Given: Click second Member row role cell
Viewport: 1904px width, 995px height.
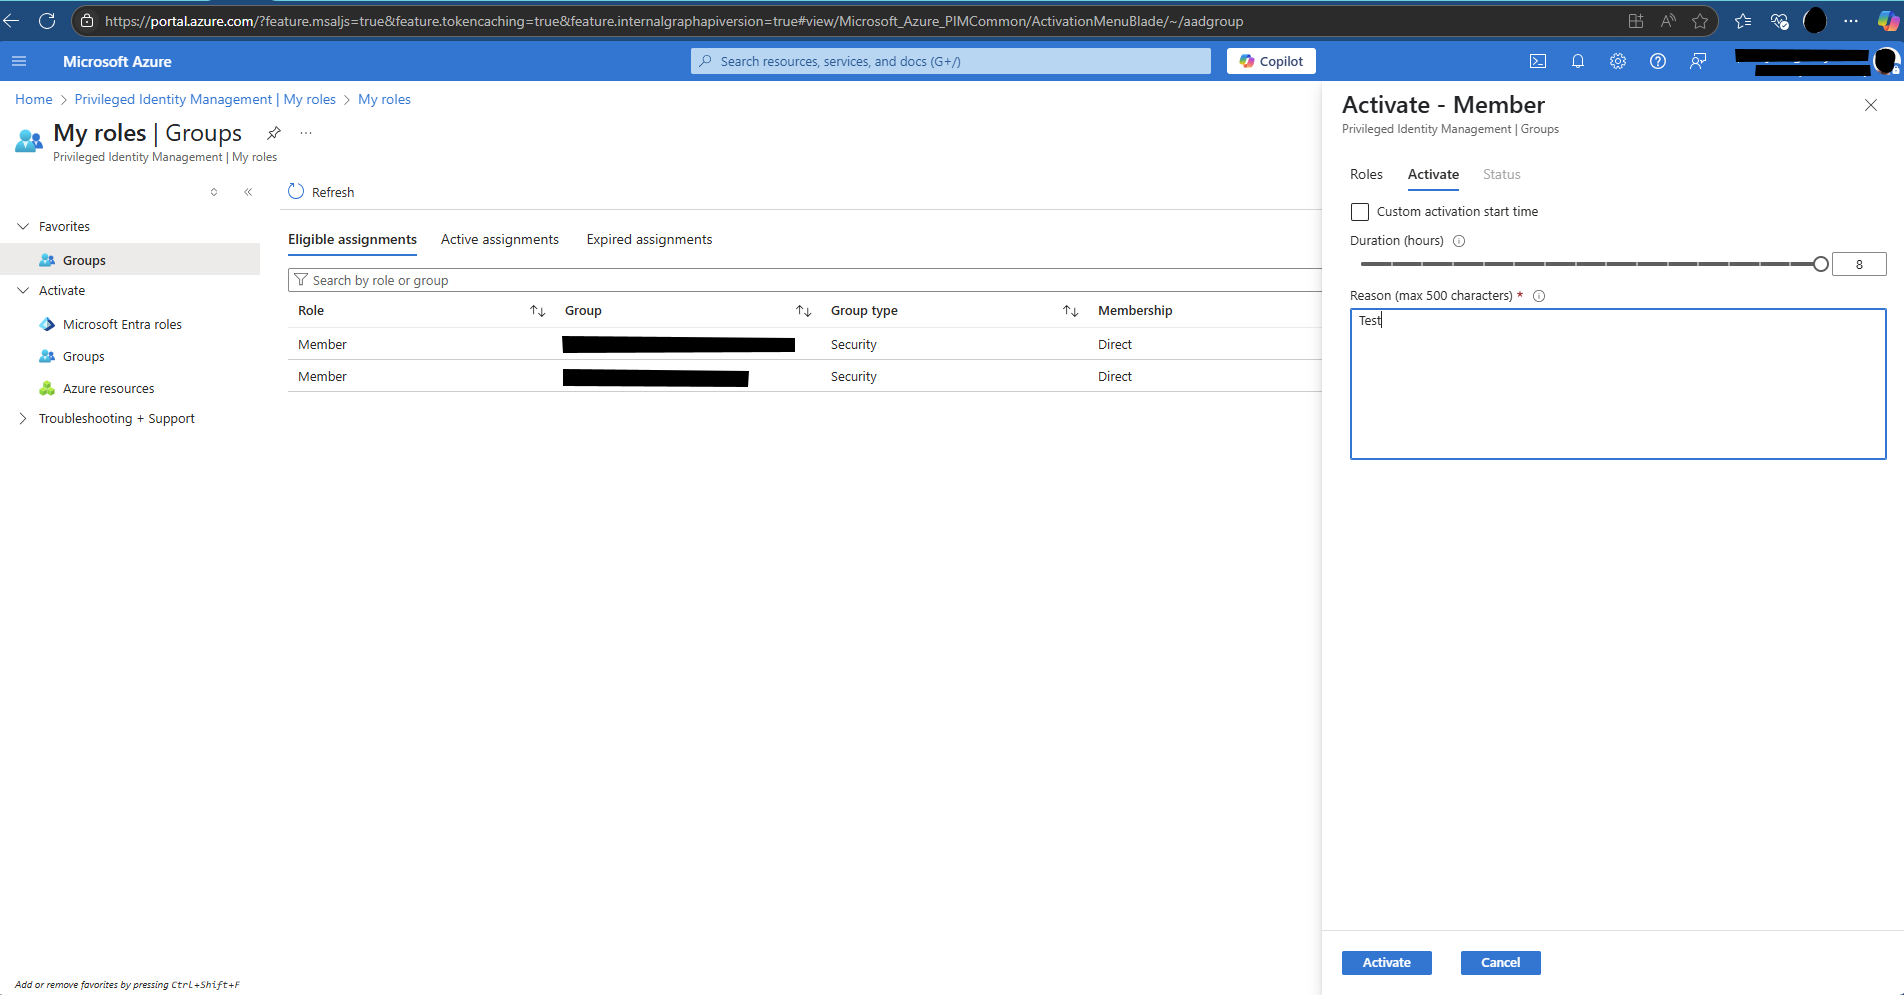Looking at the screenshot, I should tap(322, 377).
